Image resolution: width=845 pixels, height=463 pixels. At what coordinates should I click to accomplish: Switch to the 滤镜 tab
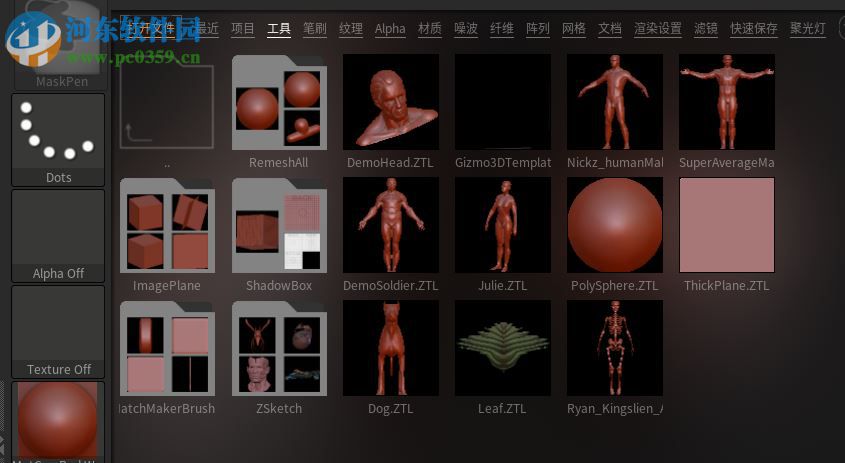pos(706,28)
